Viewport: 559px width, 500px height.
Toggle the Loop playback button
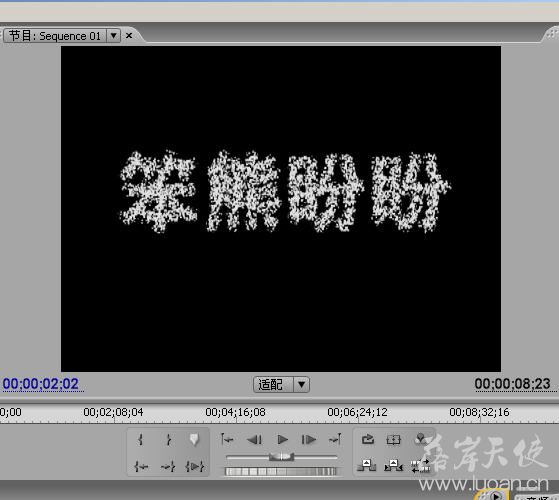pyautogui.click(x=368, y=439)
